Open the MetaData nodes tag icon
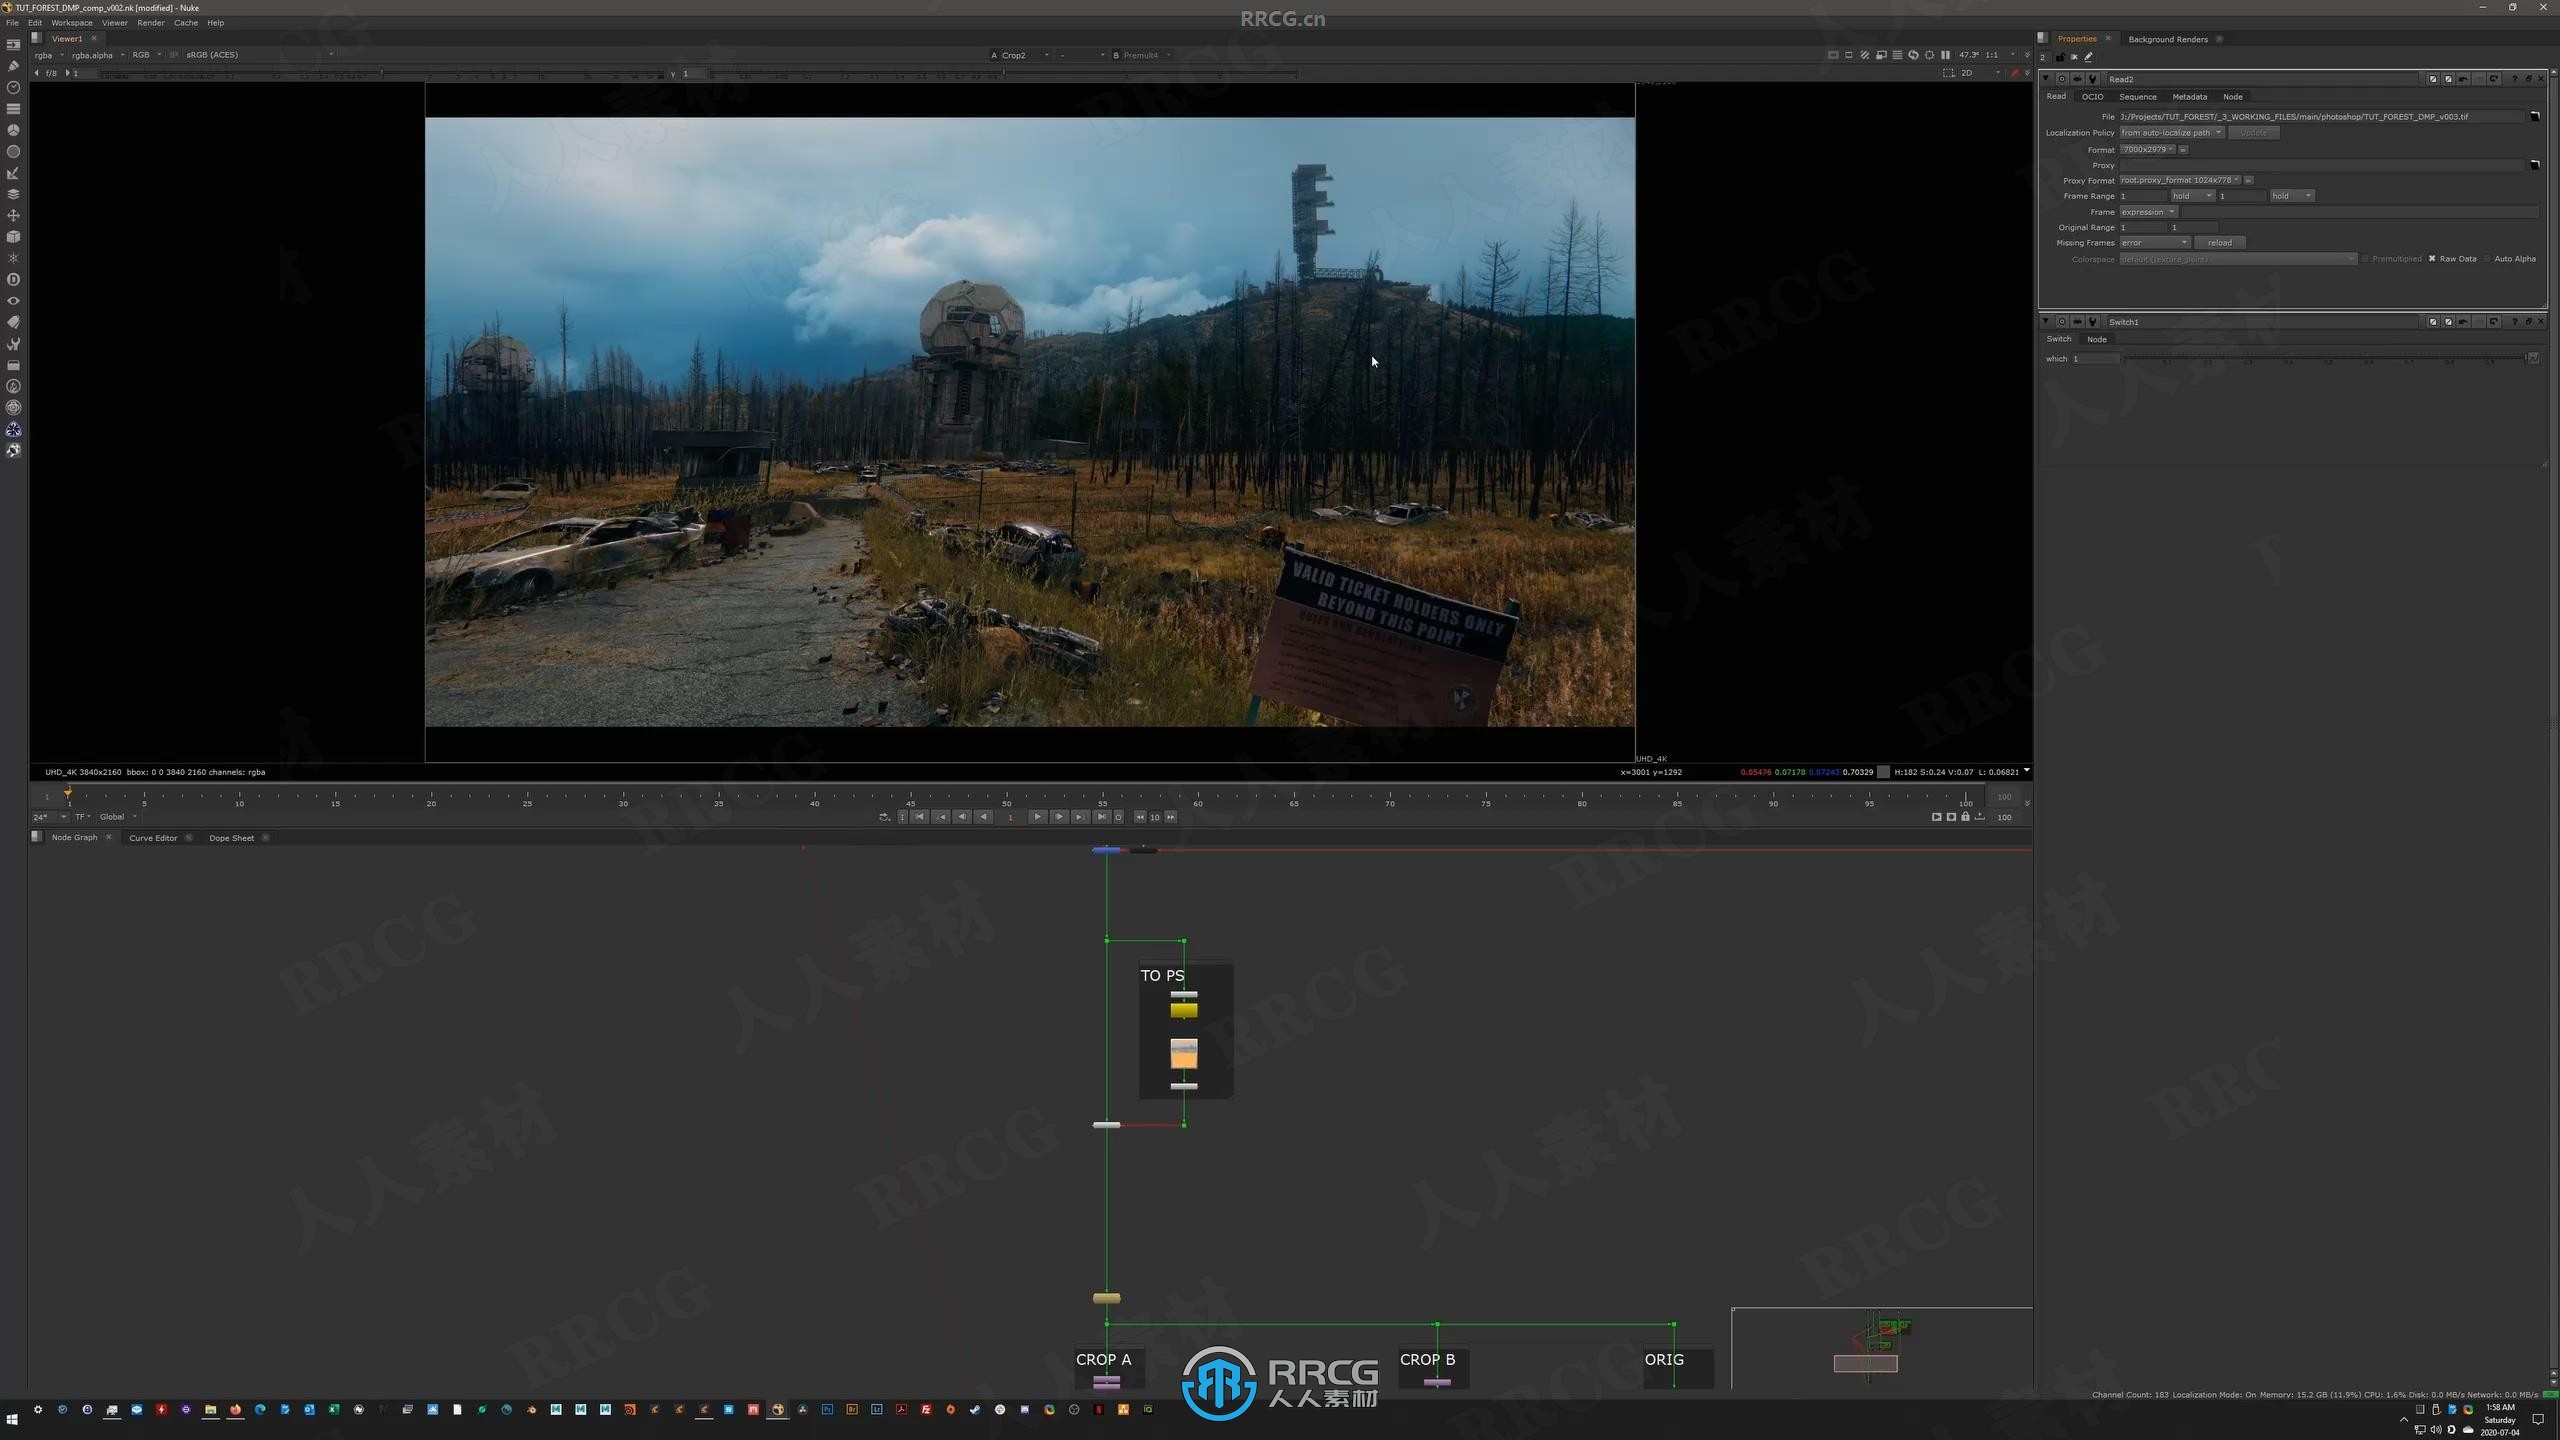 pyautogui.click(x=13, y=322)
